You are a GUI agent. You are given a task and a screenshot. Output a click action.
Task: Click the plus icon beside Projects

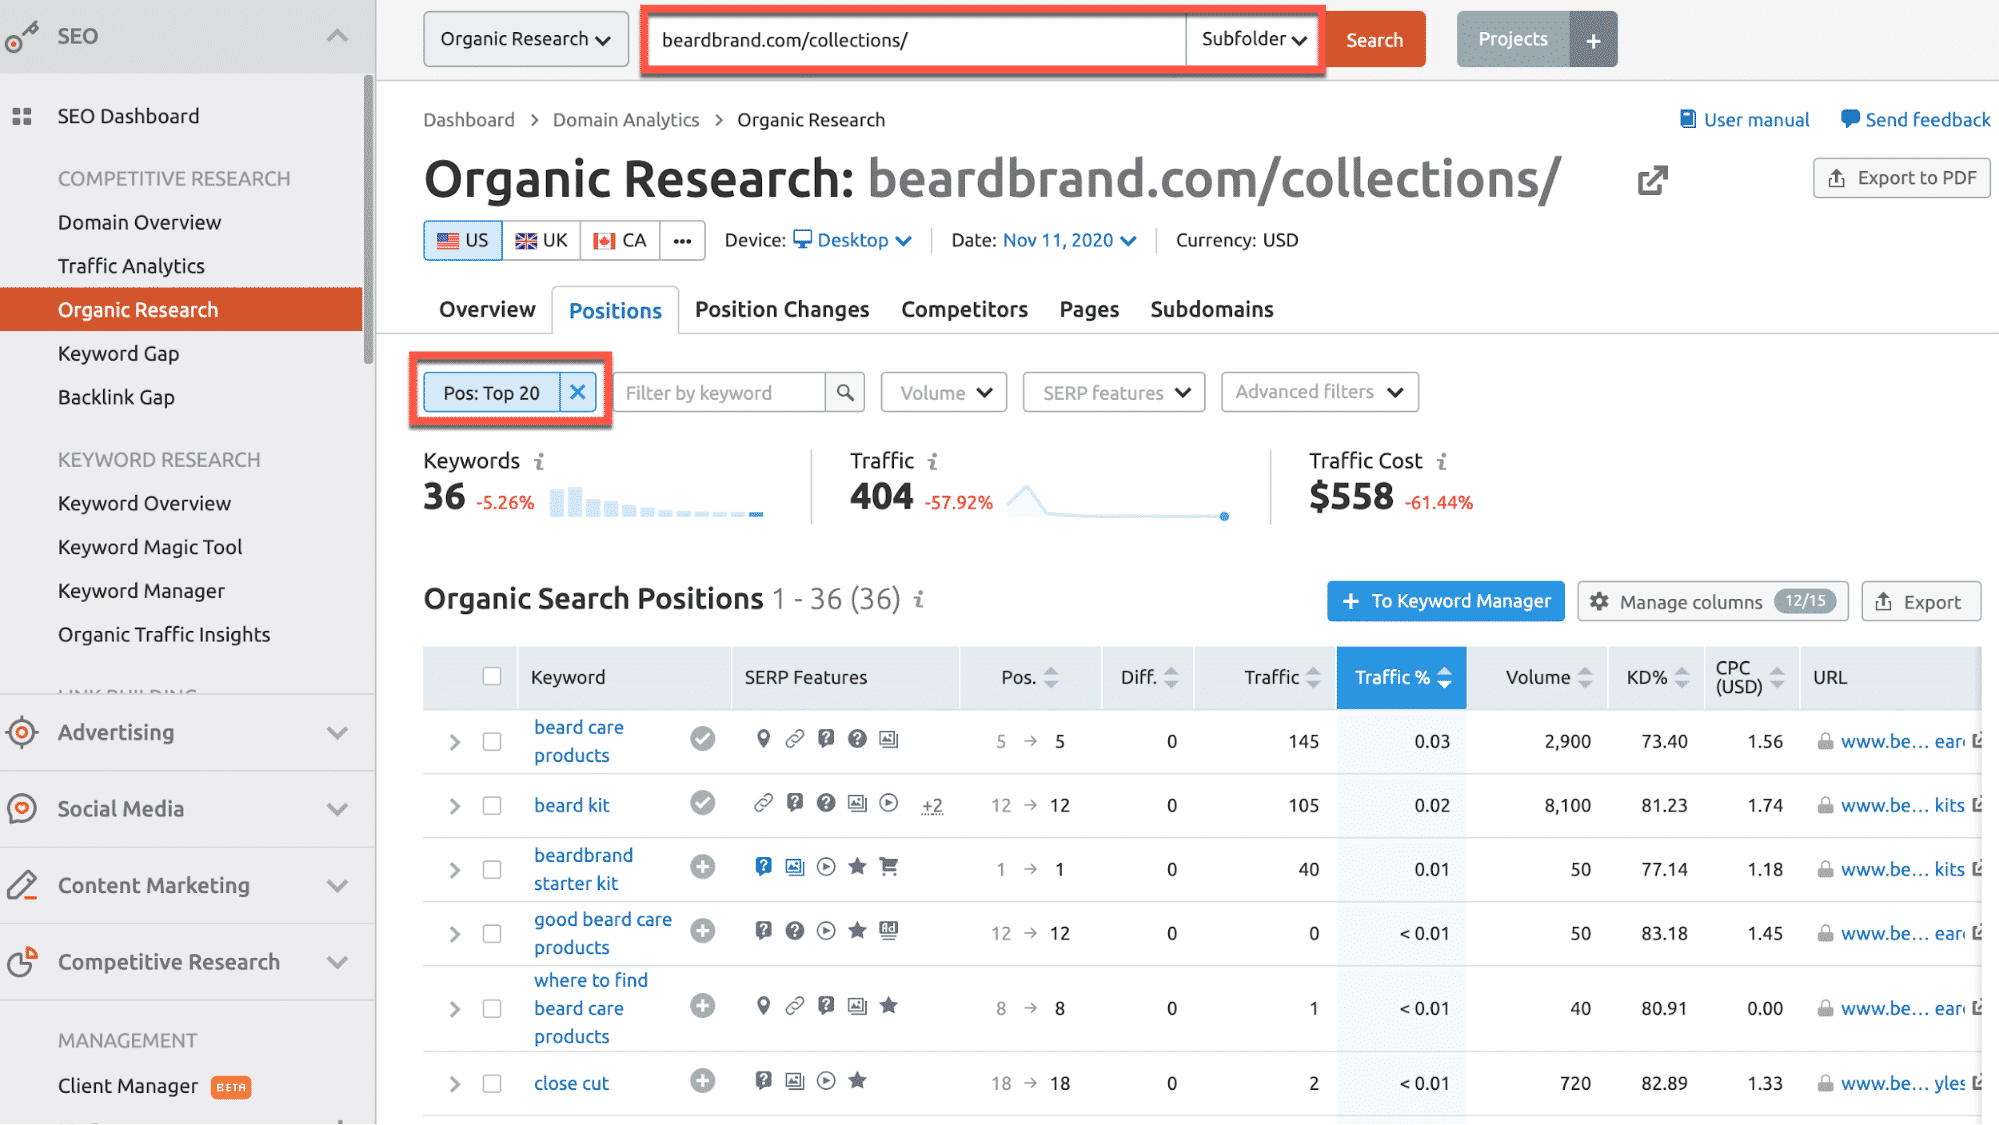click(1593, 40)
